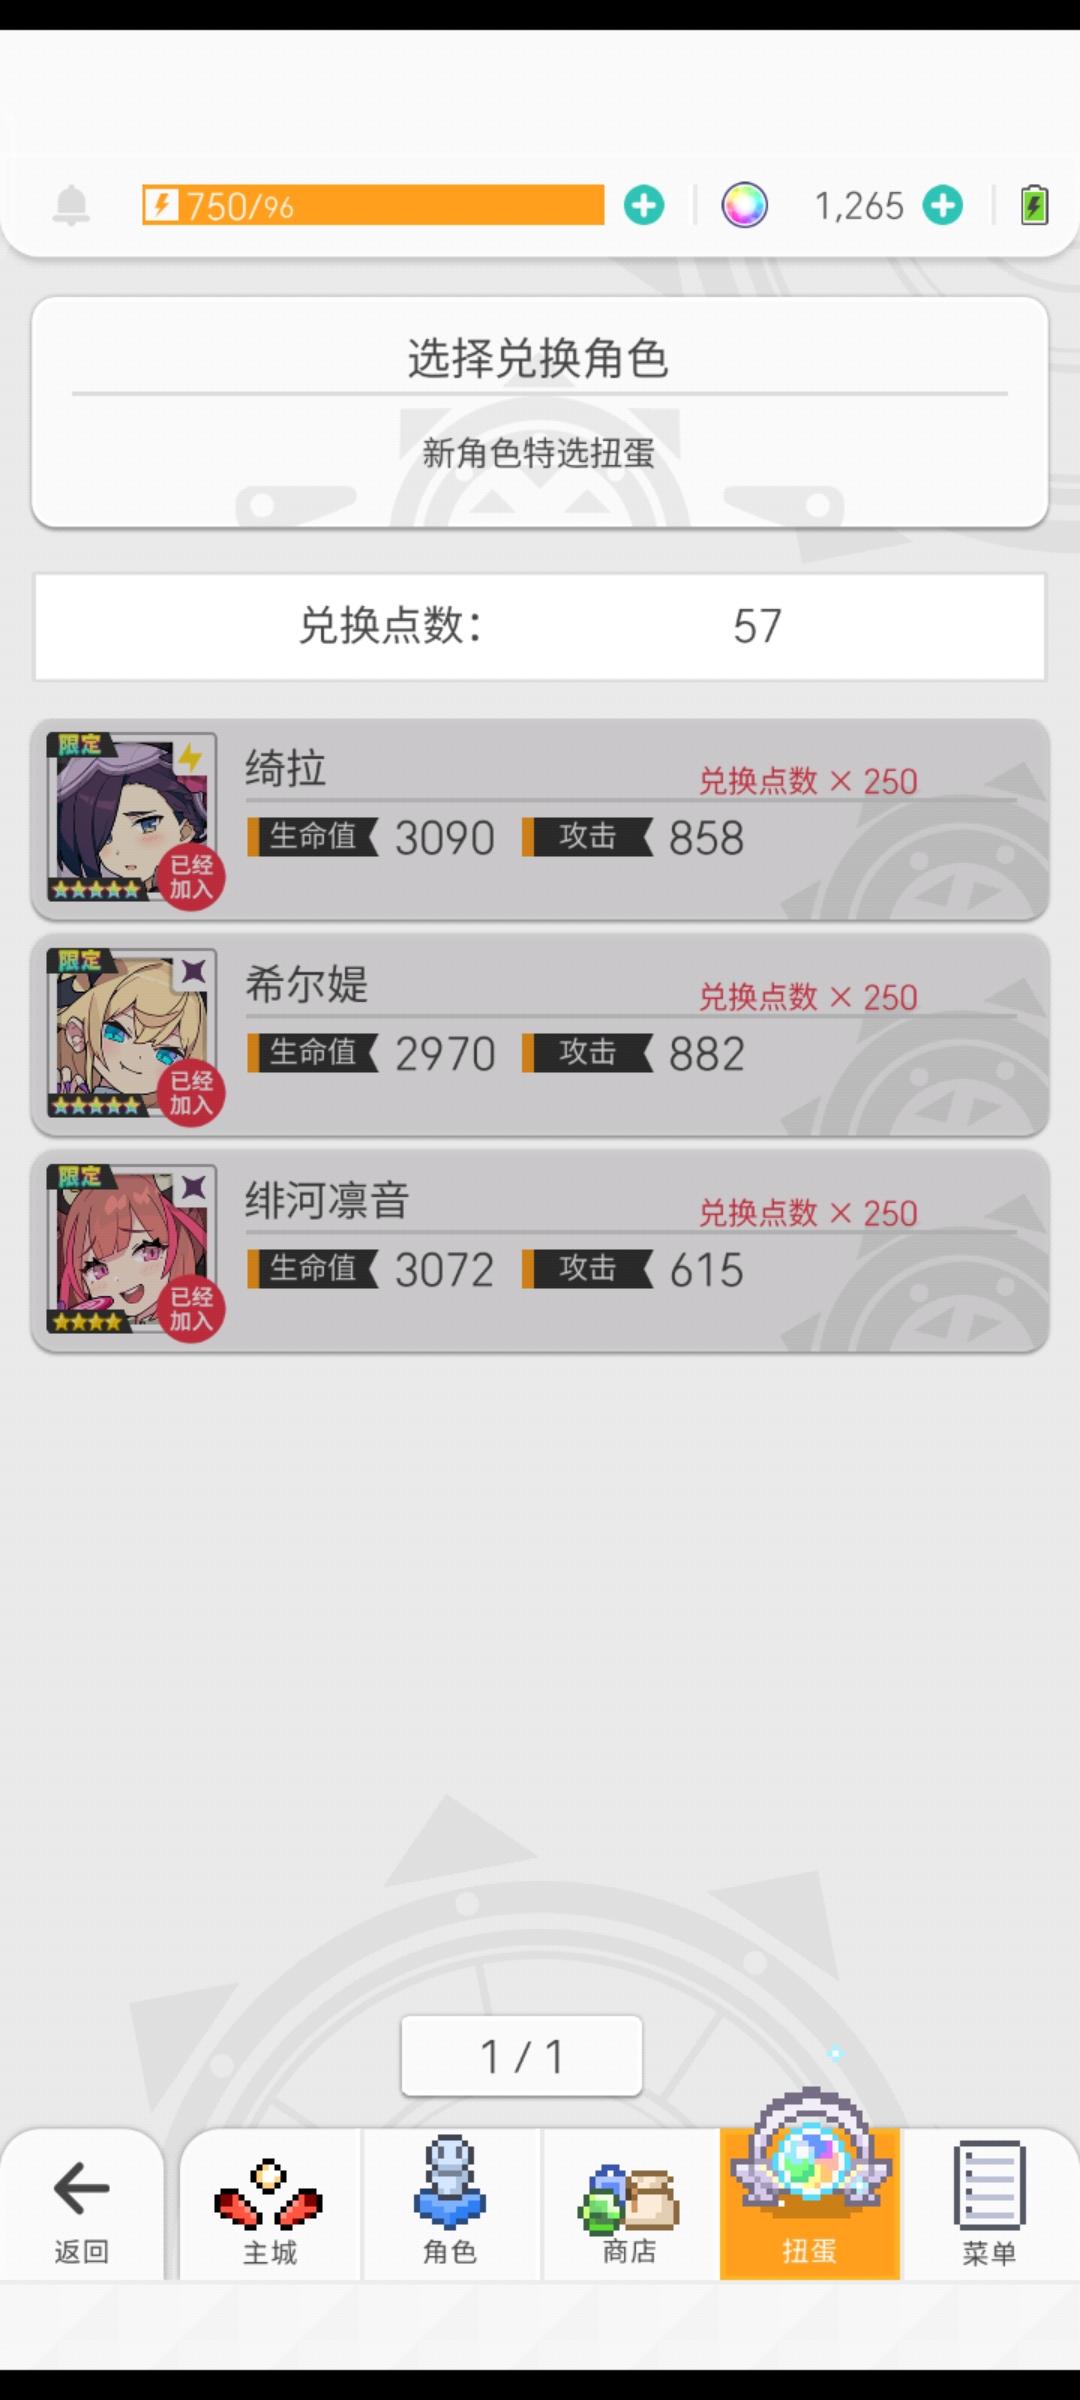Add gems via plus beside 1,265
The image size is (1080, 2400).
click(x=943, y=206)
